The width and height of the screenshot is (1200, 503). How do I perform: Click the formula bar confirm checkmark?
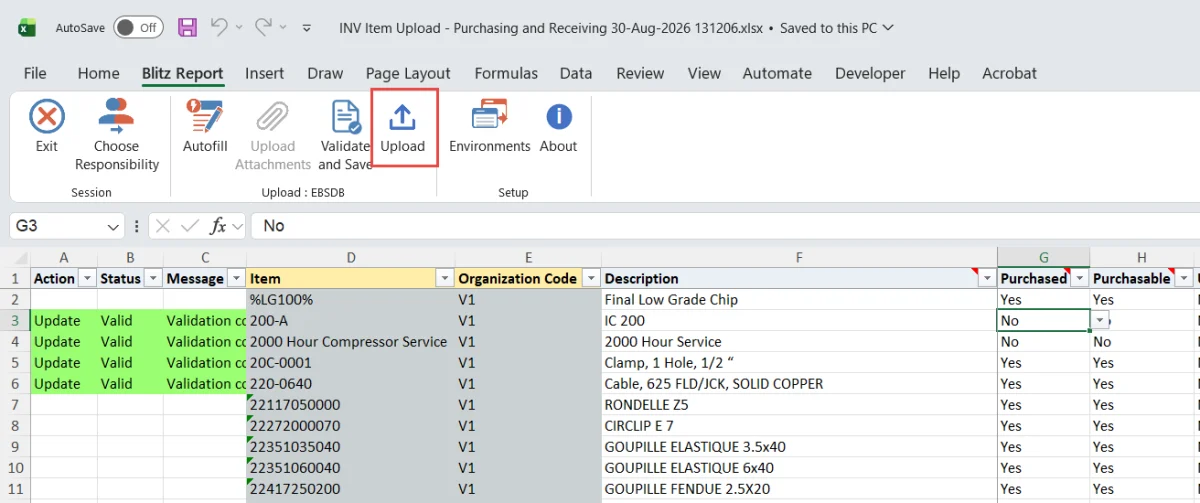[x=190, y=226]
